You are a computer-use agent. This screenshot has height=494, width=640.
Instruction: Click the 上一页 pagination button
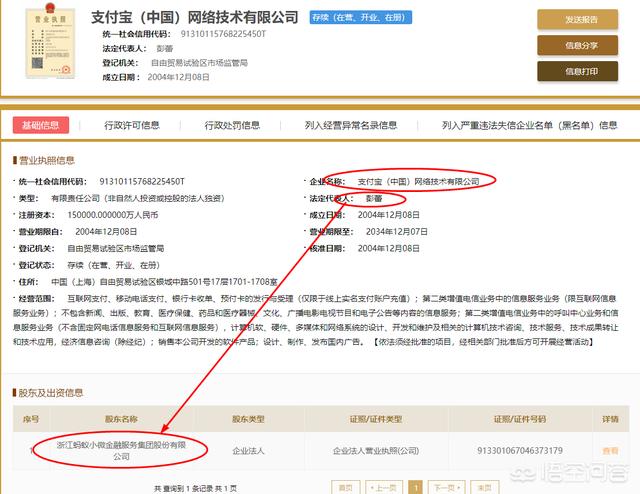(384, 487)
